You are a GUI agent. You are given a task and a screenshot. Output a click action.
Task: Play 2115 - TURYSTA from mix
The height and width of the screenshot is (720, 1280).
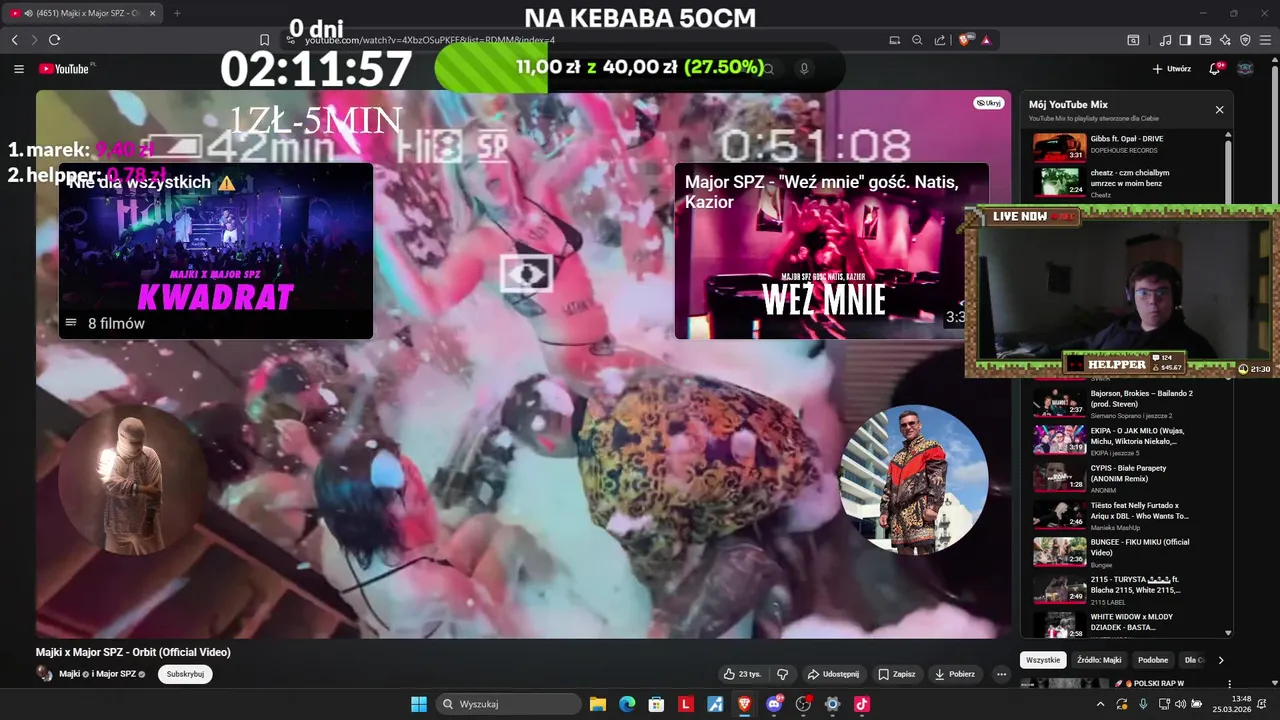pos(1125,588)
